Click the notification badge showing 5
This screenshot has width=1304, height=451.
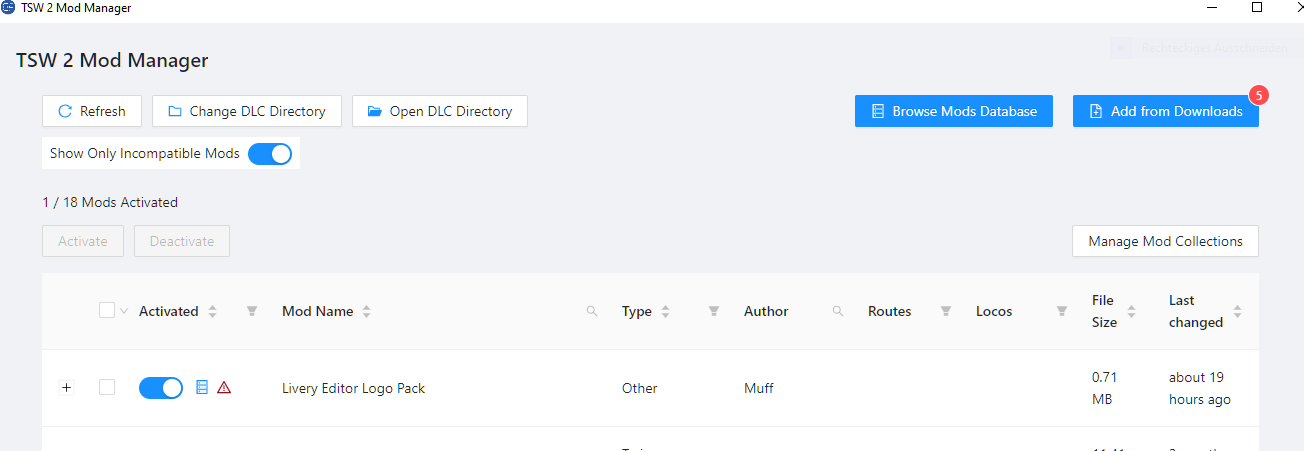[1258, 95]
